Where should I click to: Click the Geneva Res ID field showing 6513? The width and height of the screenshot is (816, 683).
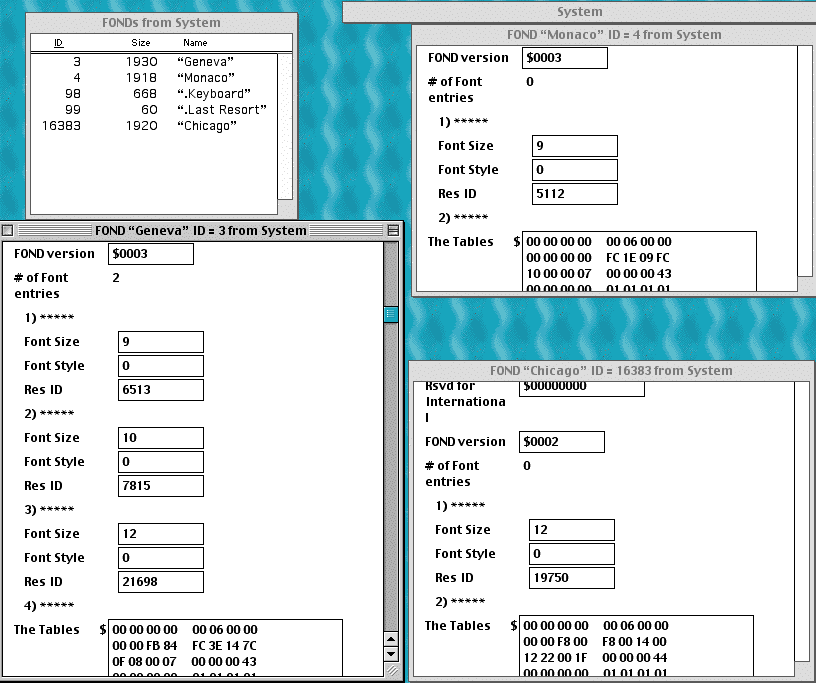[161, 390]
